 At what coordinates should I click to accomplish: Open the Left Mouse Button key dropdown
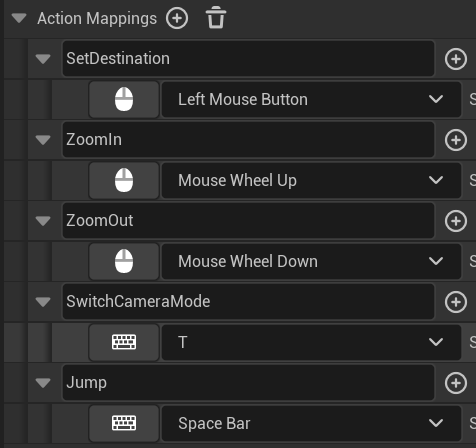point(311,99)
